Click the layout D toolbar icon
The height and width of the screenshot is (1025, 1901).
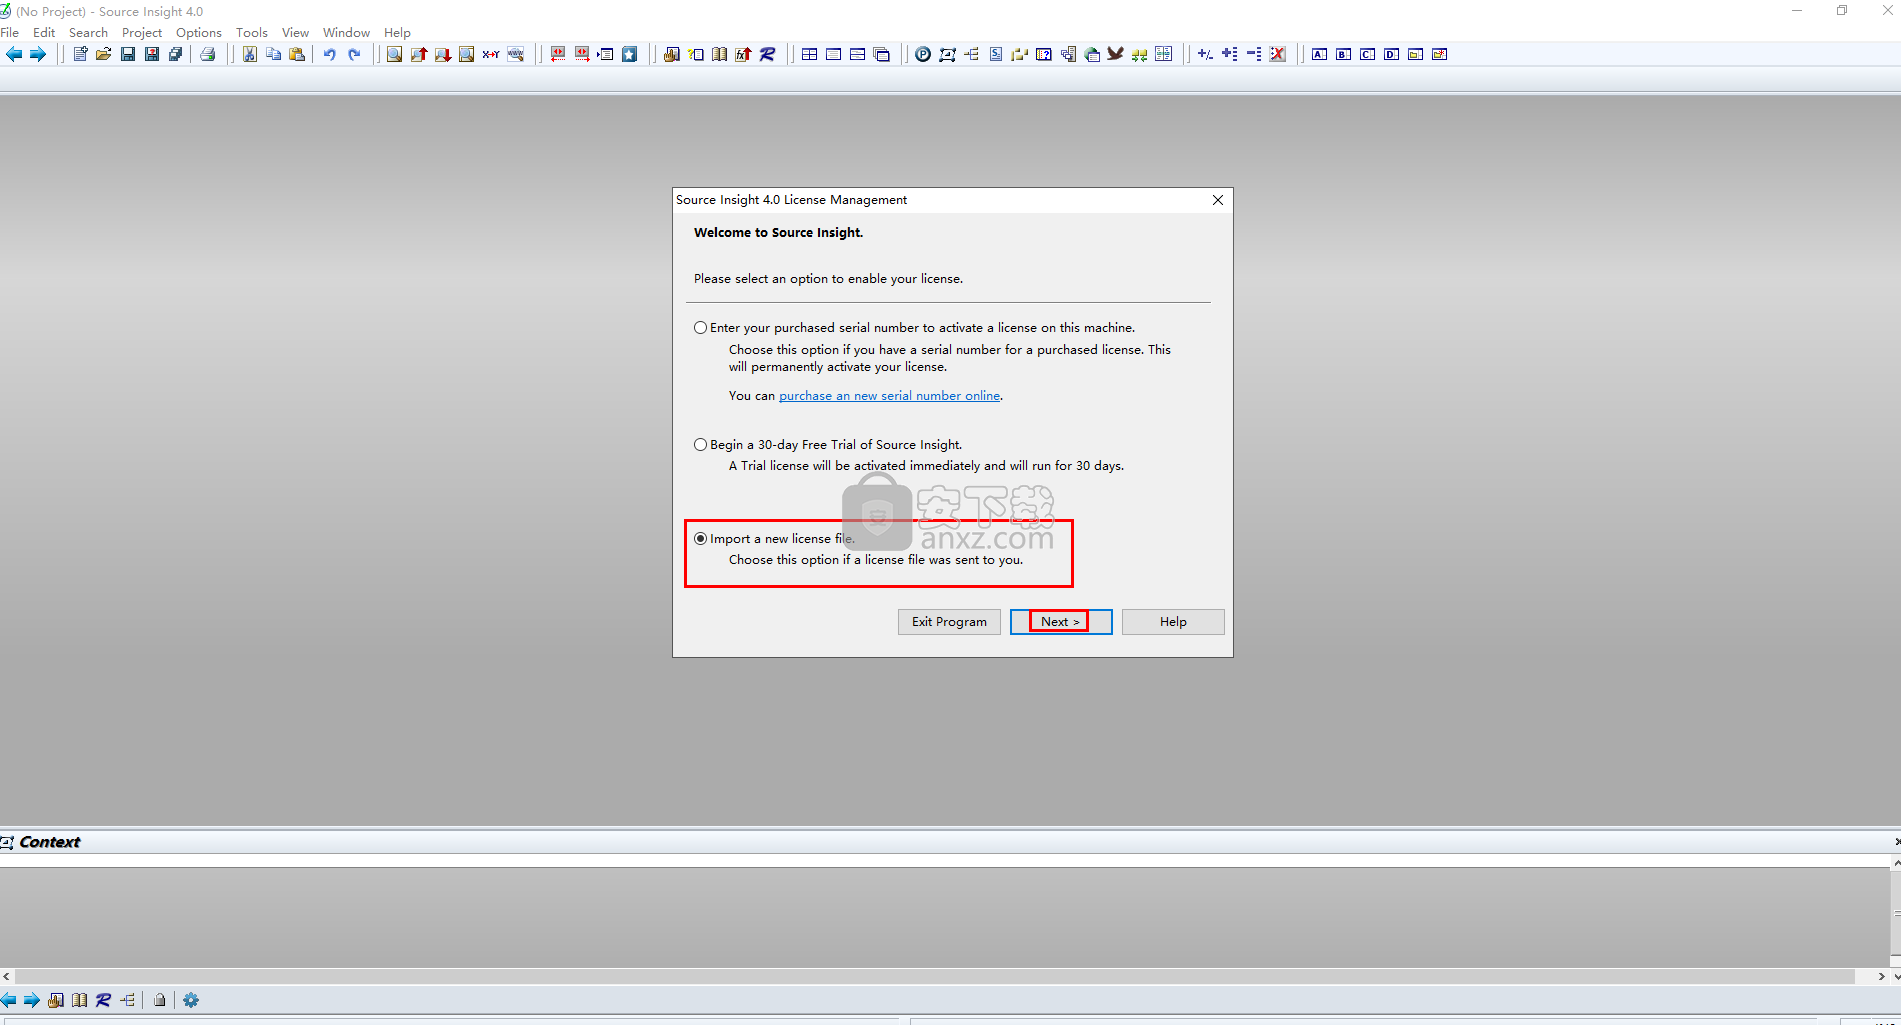tap(1392, 54)
